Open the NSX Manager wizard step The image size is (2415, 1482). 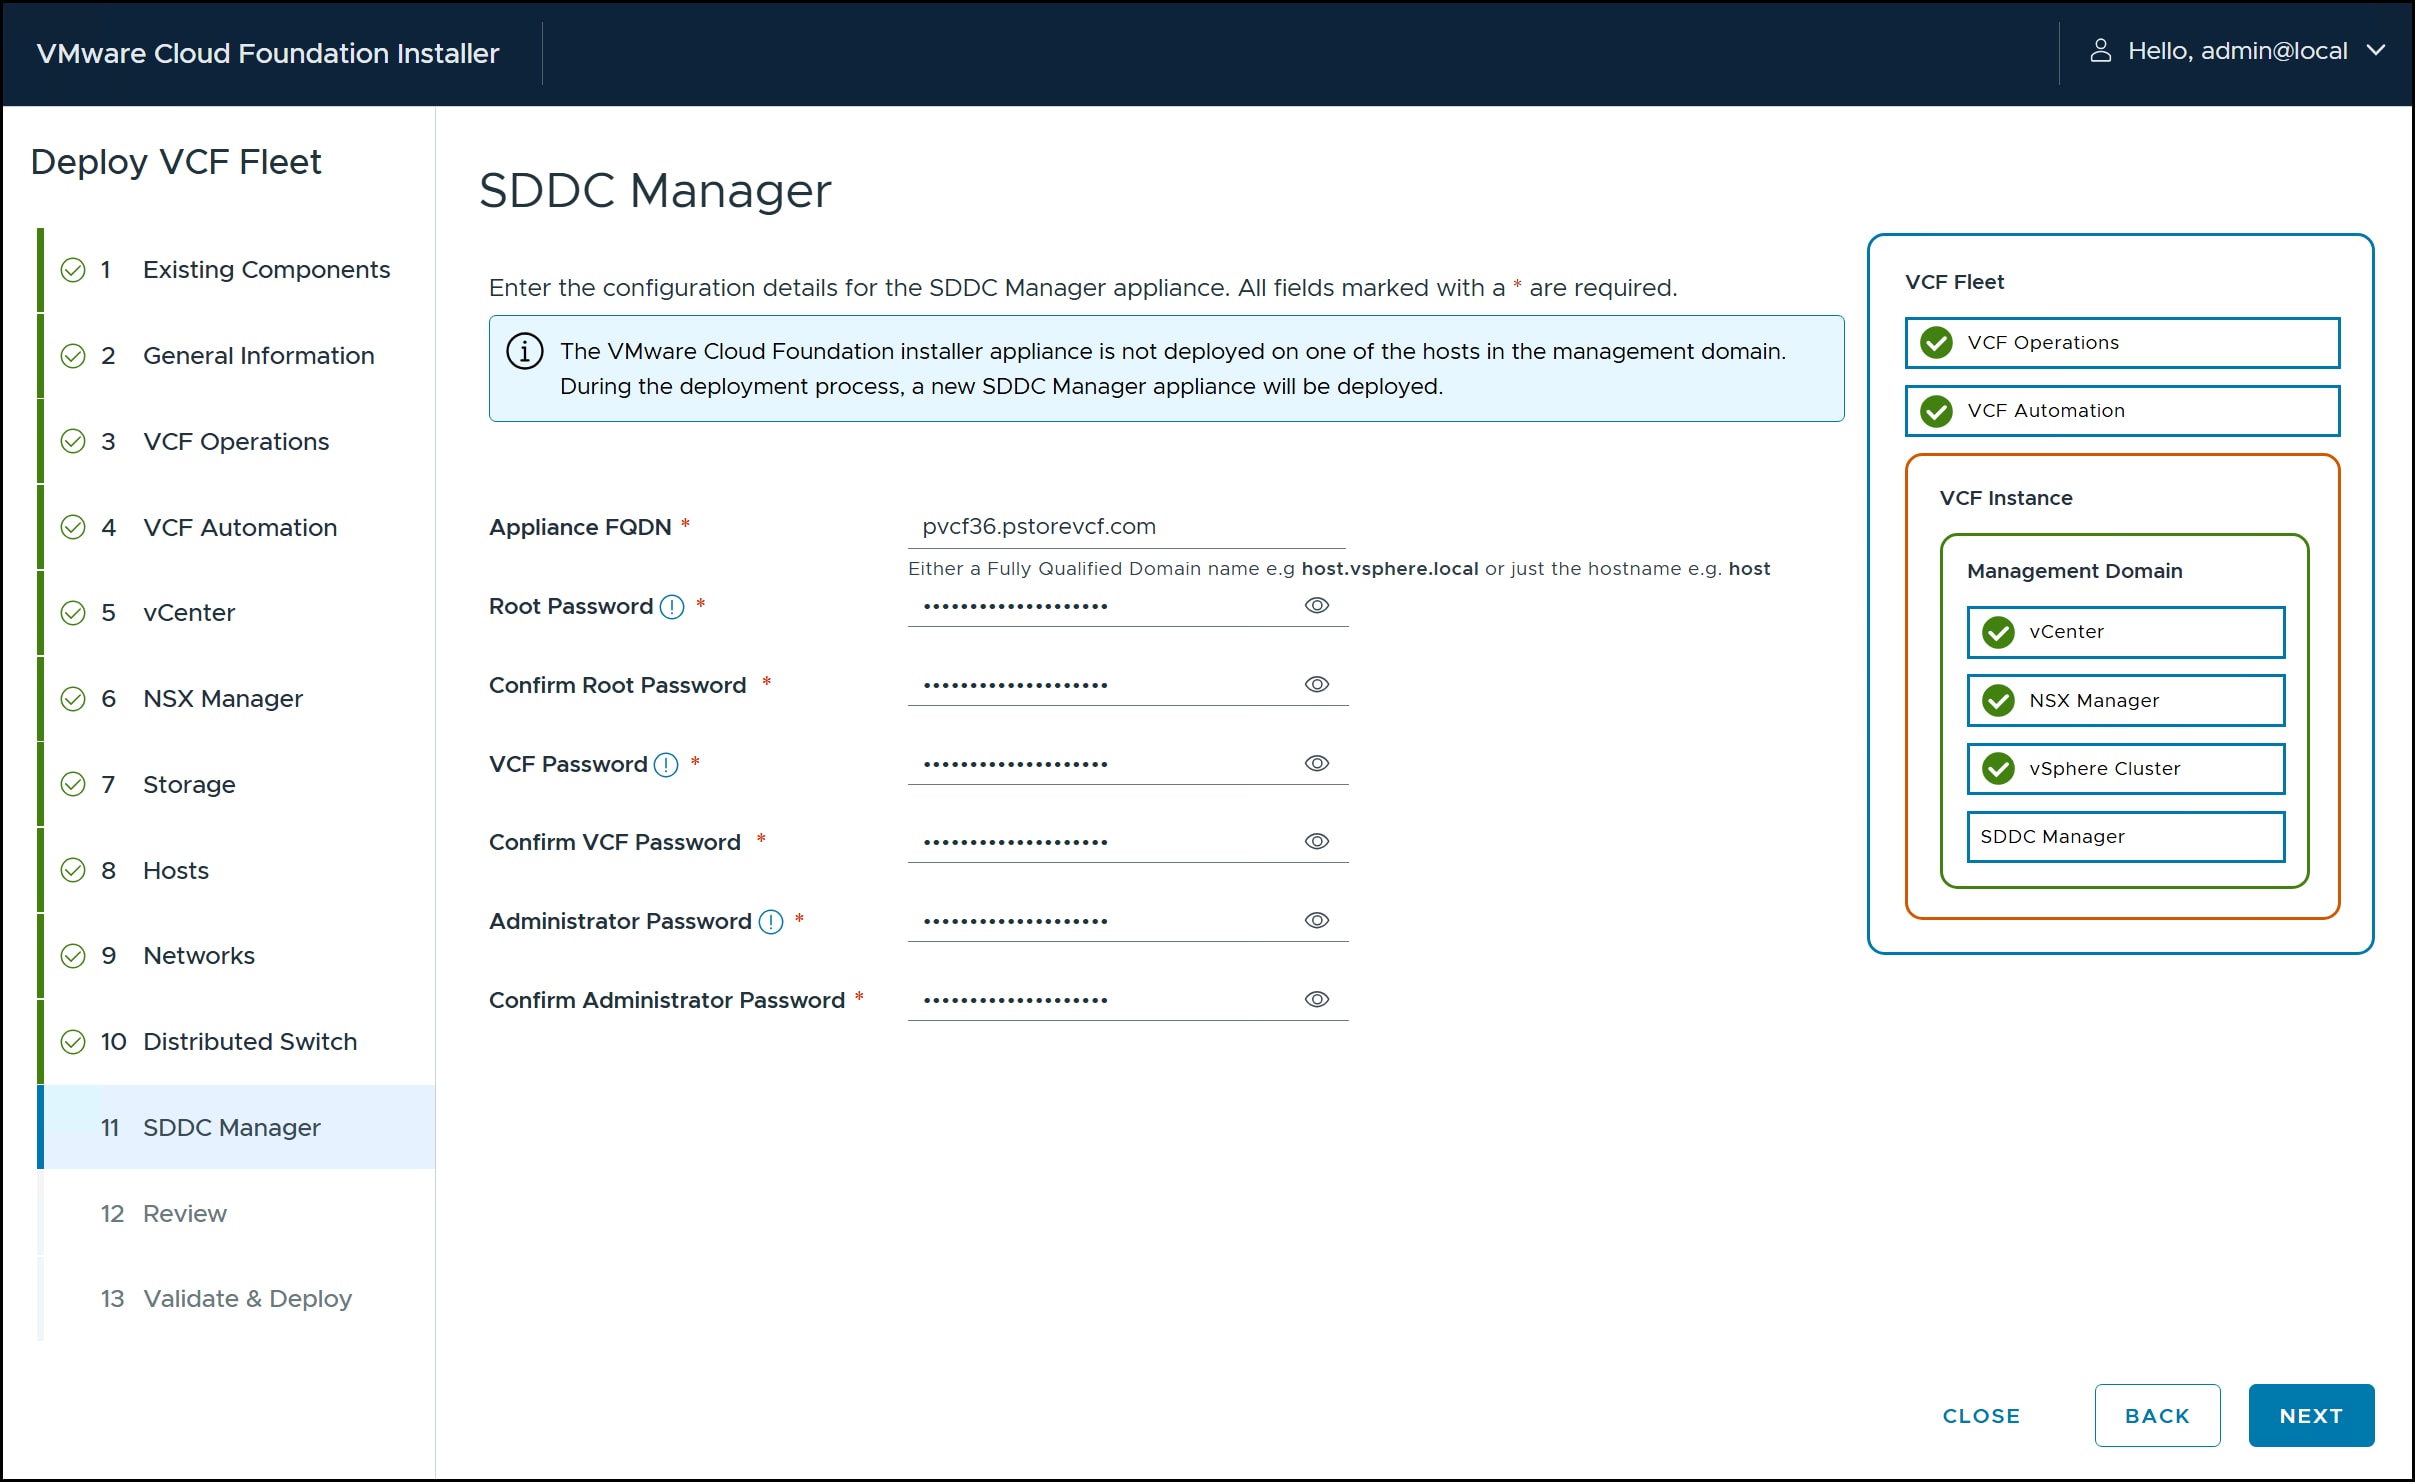238,699
